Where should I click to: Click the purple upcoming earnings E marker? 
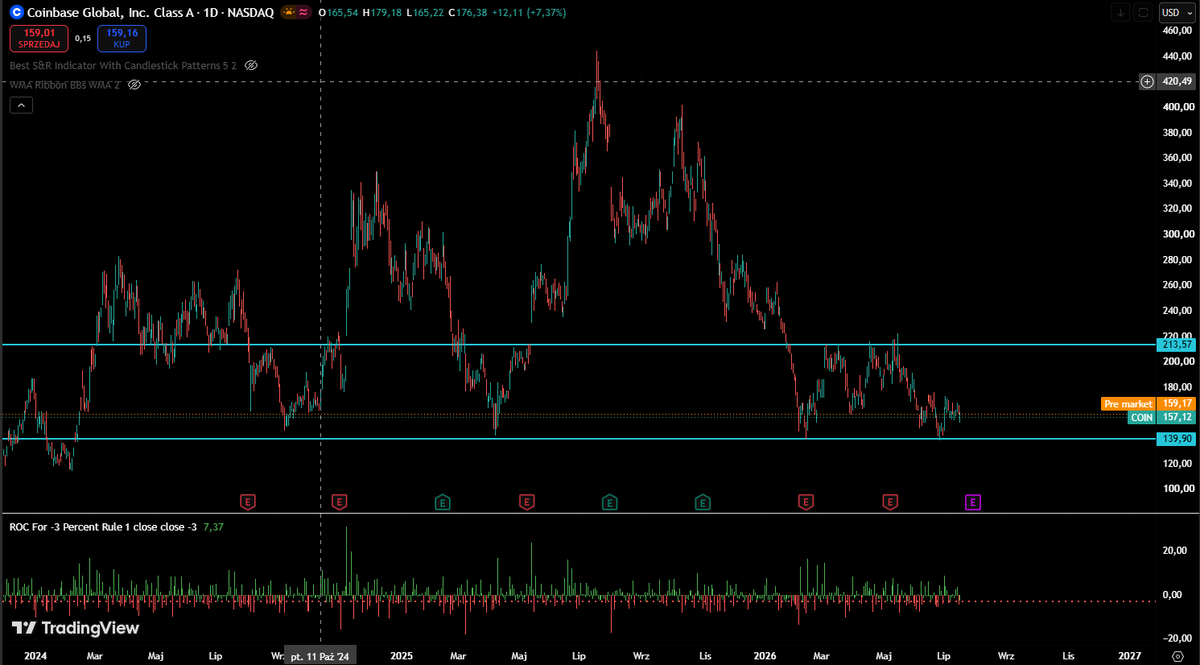[x=973, y=501]
